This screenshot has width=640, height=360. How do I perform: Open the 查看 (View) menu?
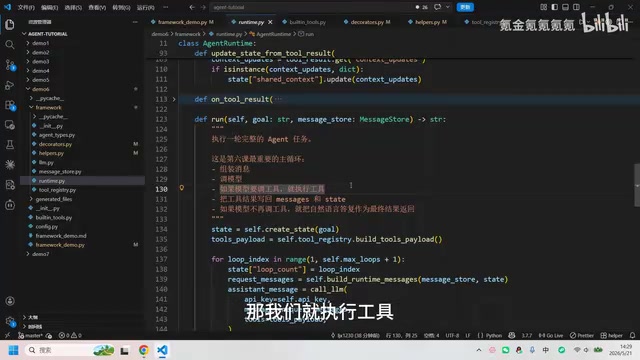pyautogui.click(x=97, y=7)
